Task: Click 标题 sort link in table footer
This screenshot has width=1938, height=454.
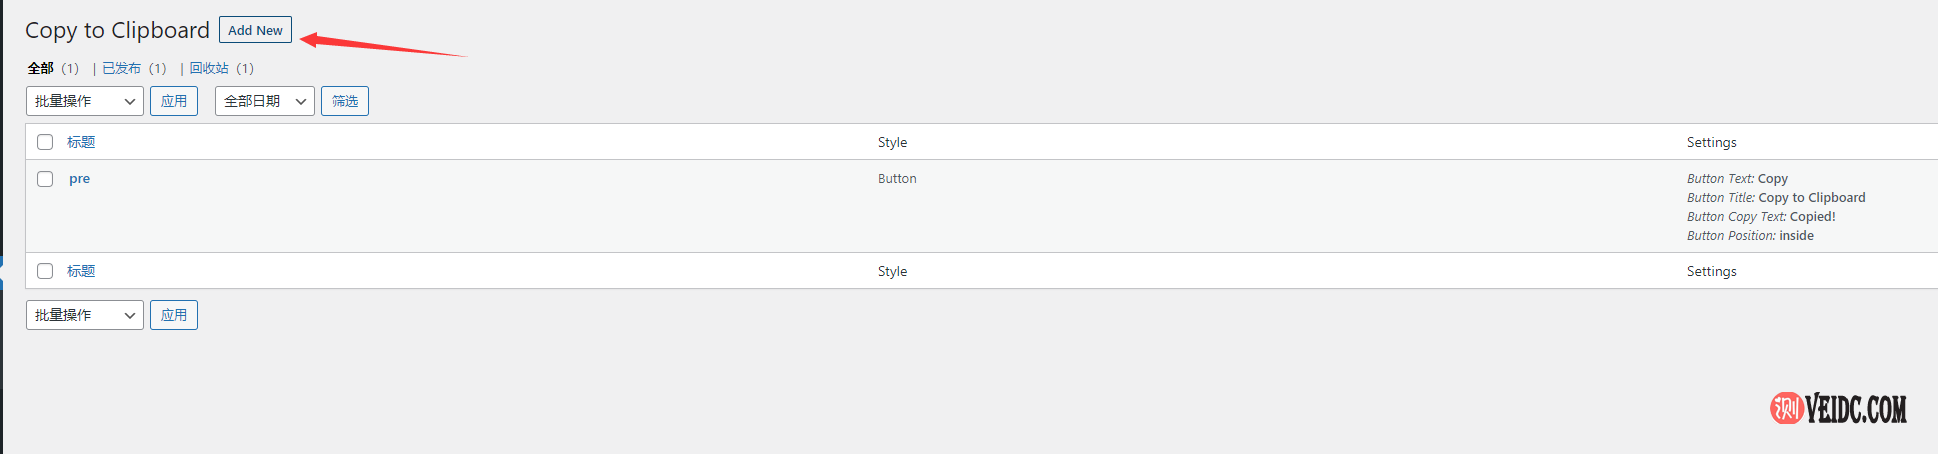Action: [81, 271]
